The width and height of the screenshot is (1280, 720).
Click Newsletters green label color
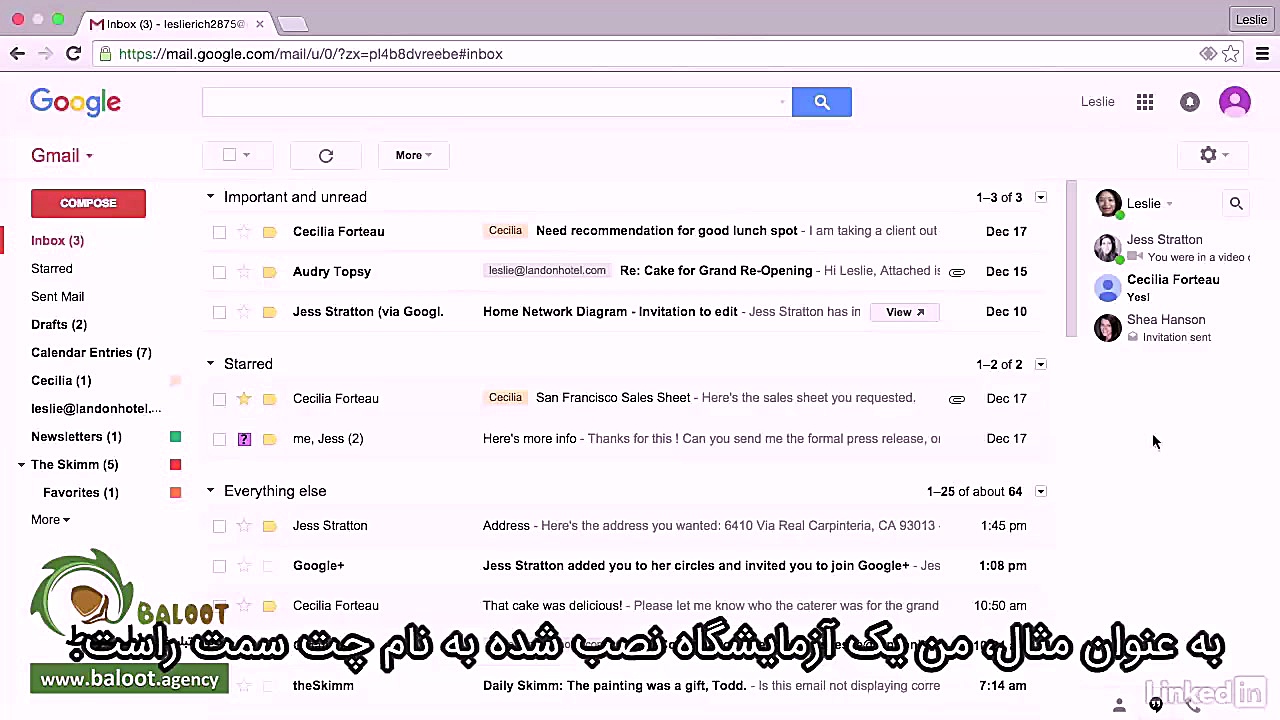175,437
